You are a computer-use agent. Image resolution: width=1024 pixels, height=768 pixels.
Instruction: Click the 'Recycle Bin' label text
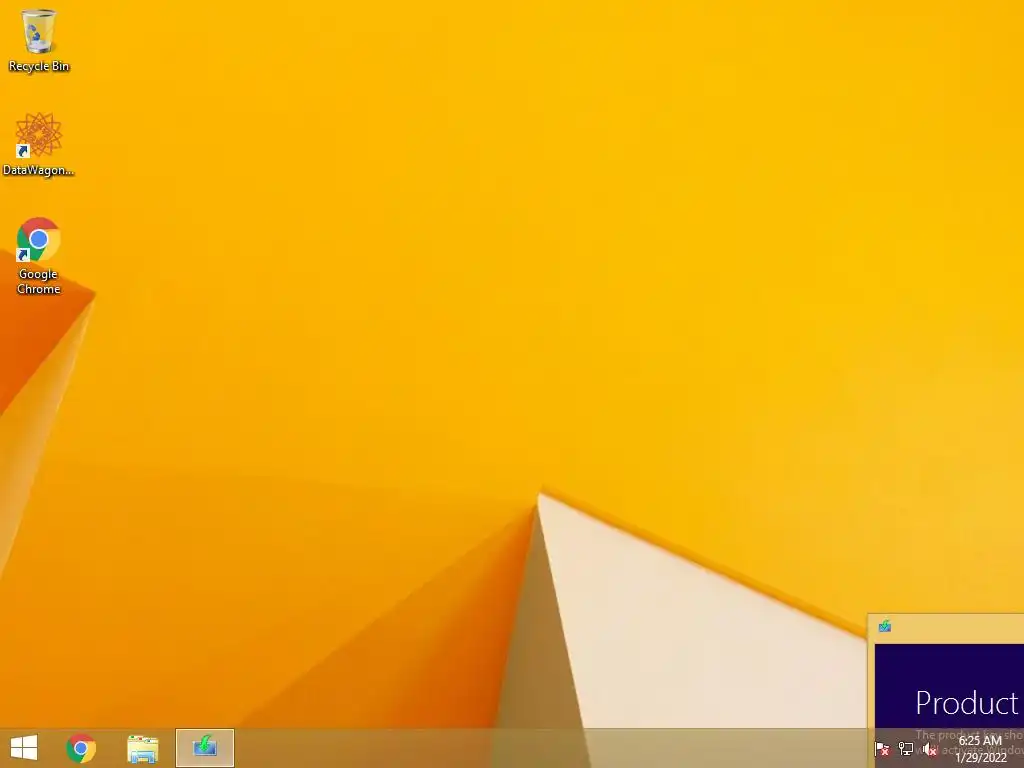(39, 66)
